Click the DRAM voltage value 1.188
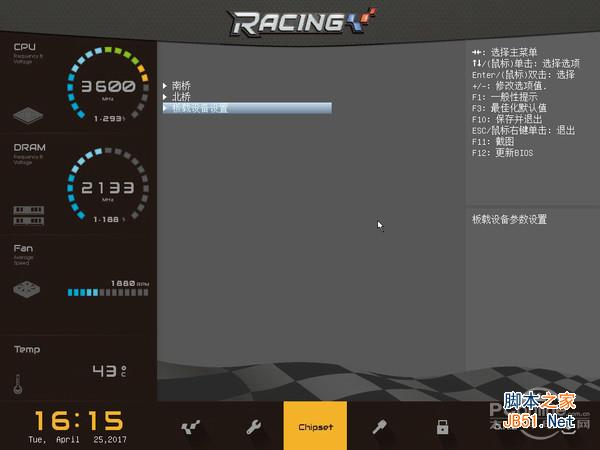Screen dimensions: 600x450 [x=108, y=219]
